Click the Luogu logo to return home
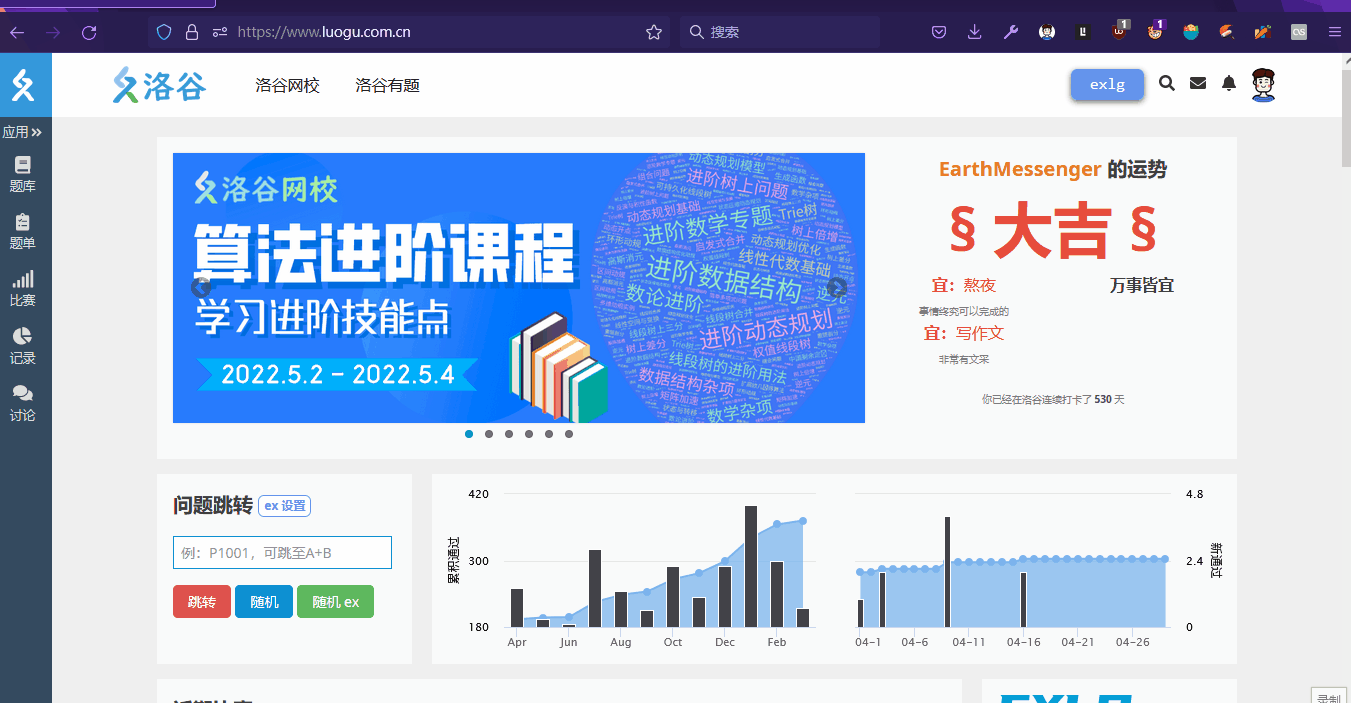Image resolution: width=1351 pixels, height=703 pixels. [158, 85]
